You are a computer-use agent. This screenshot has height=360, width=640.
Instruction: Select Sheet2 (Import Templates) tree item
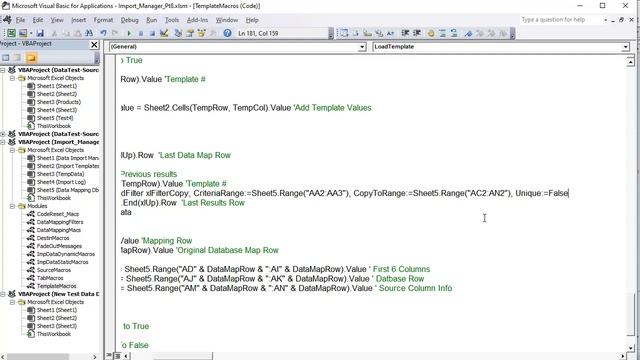coord(68,166)
